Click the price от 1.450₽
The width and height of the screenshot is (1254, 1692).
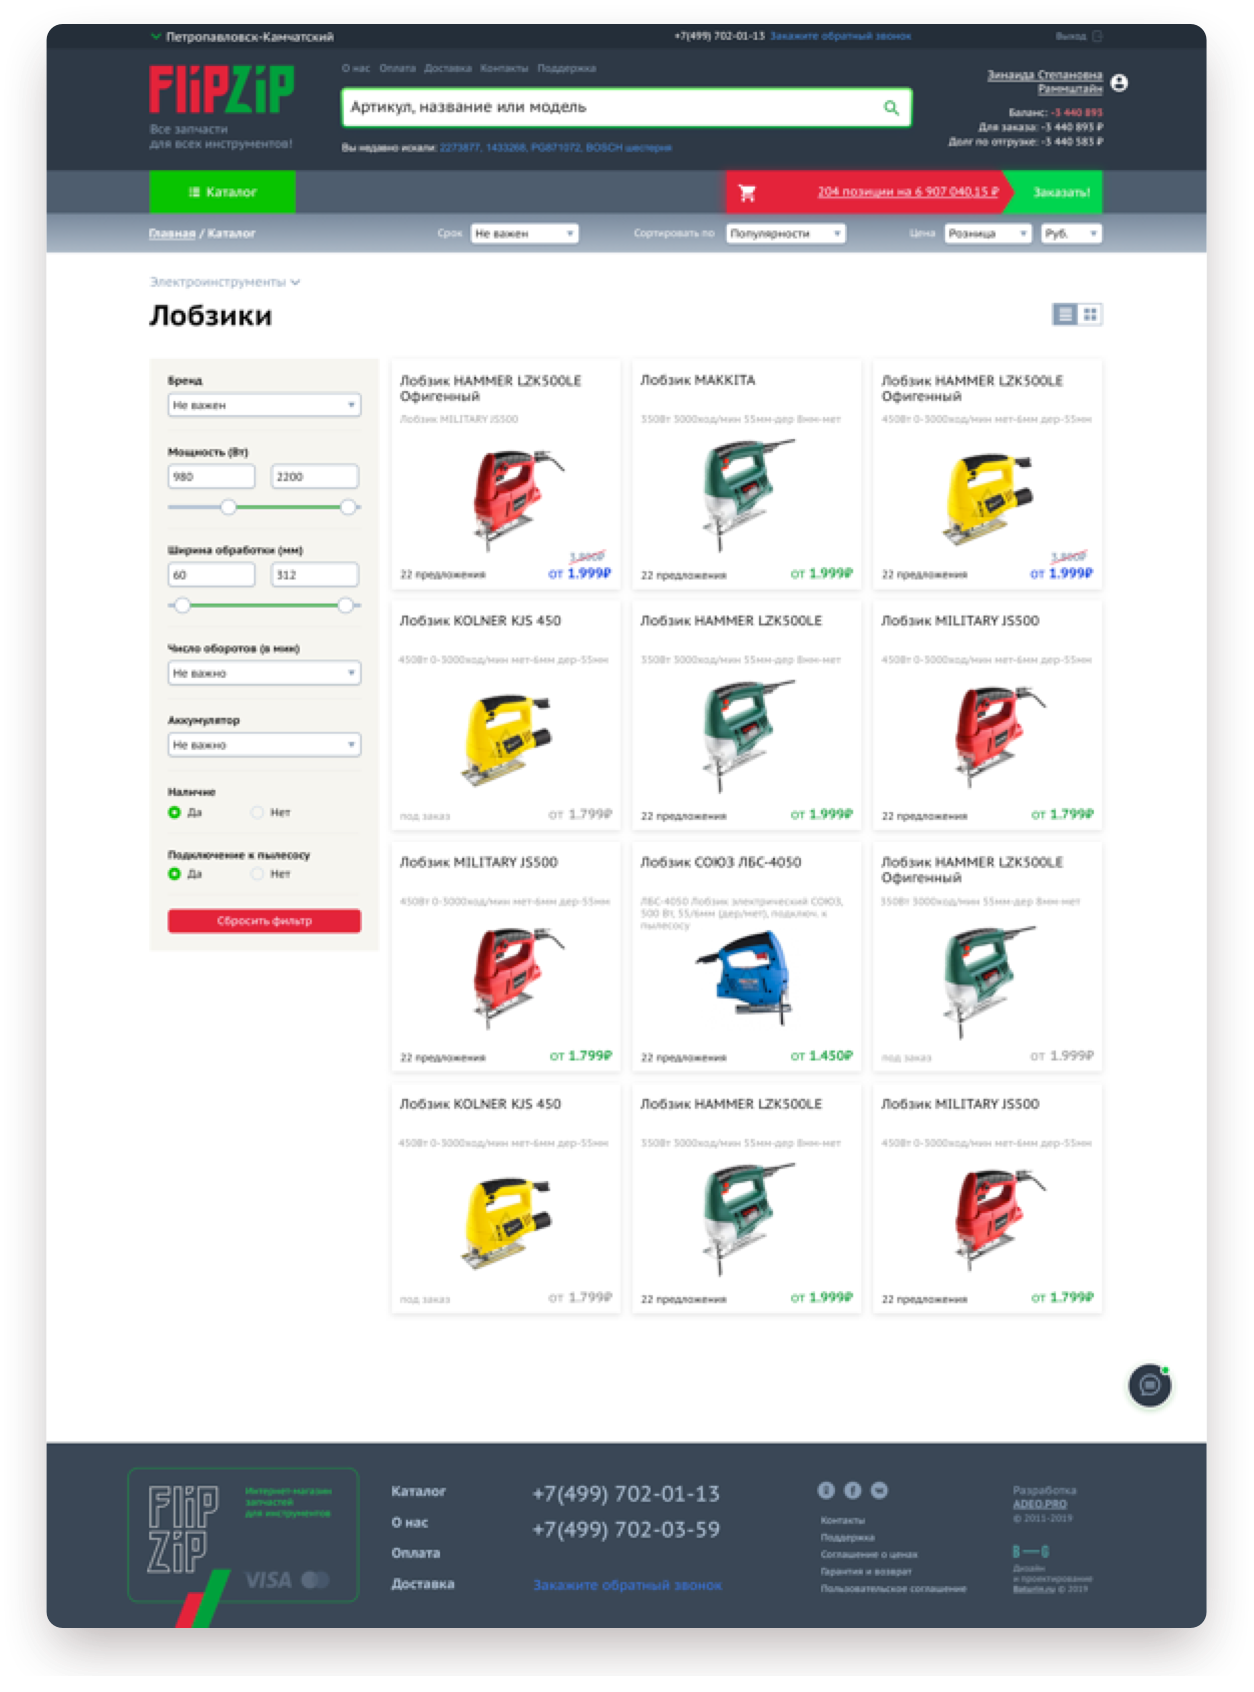click(821, 1055)
